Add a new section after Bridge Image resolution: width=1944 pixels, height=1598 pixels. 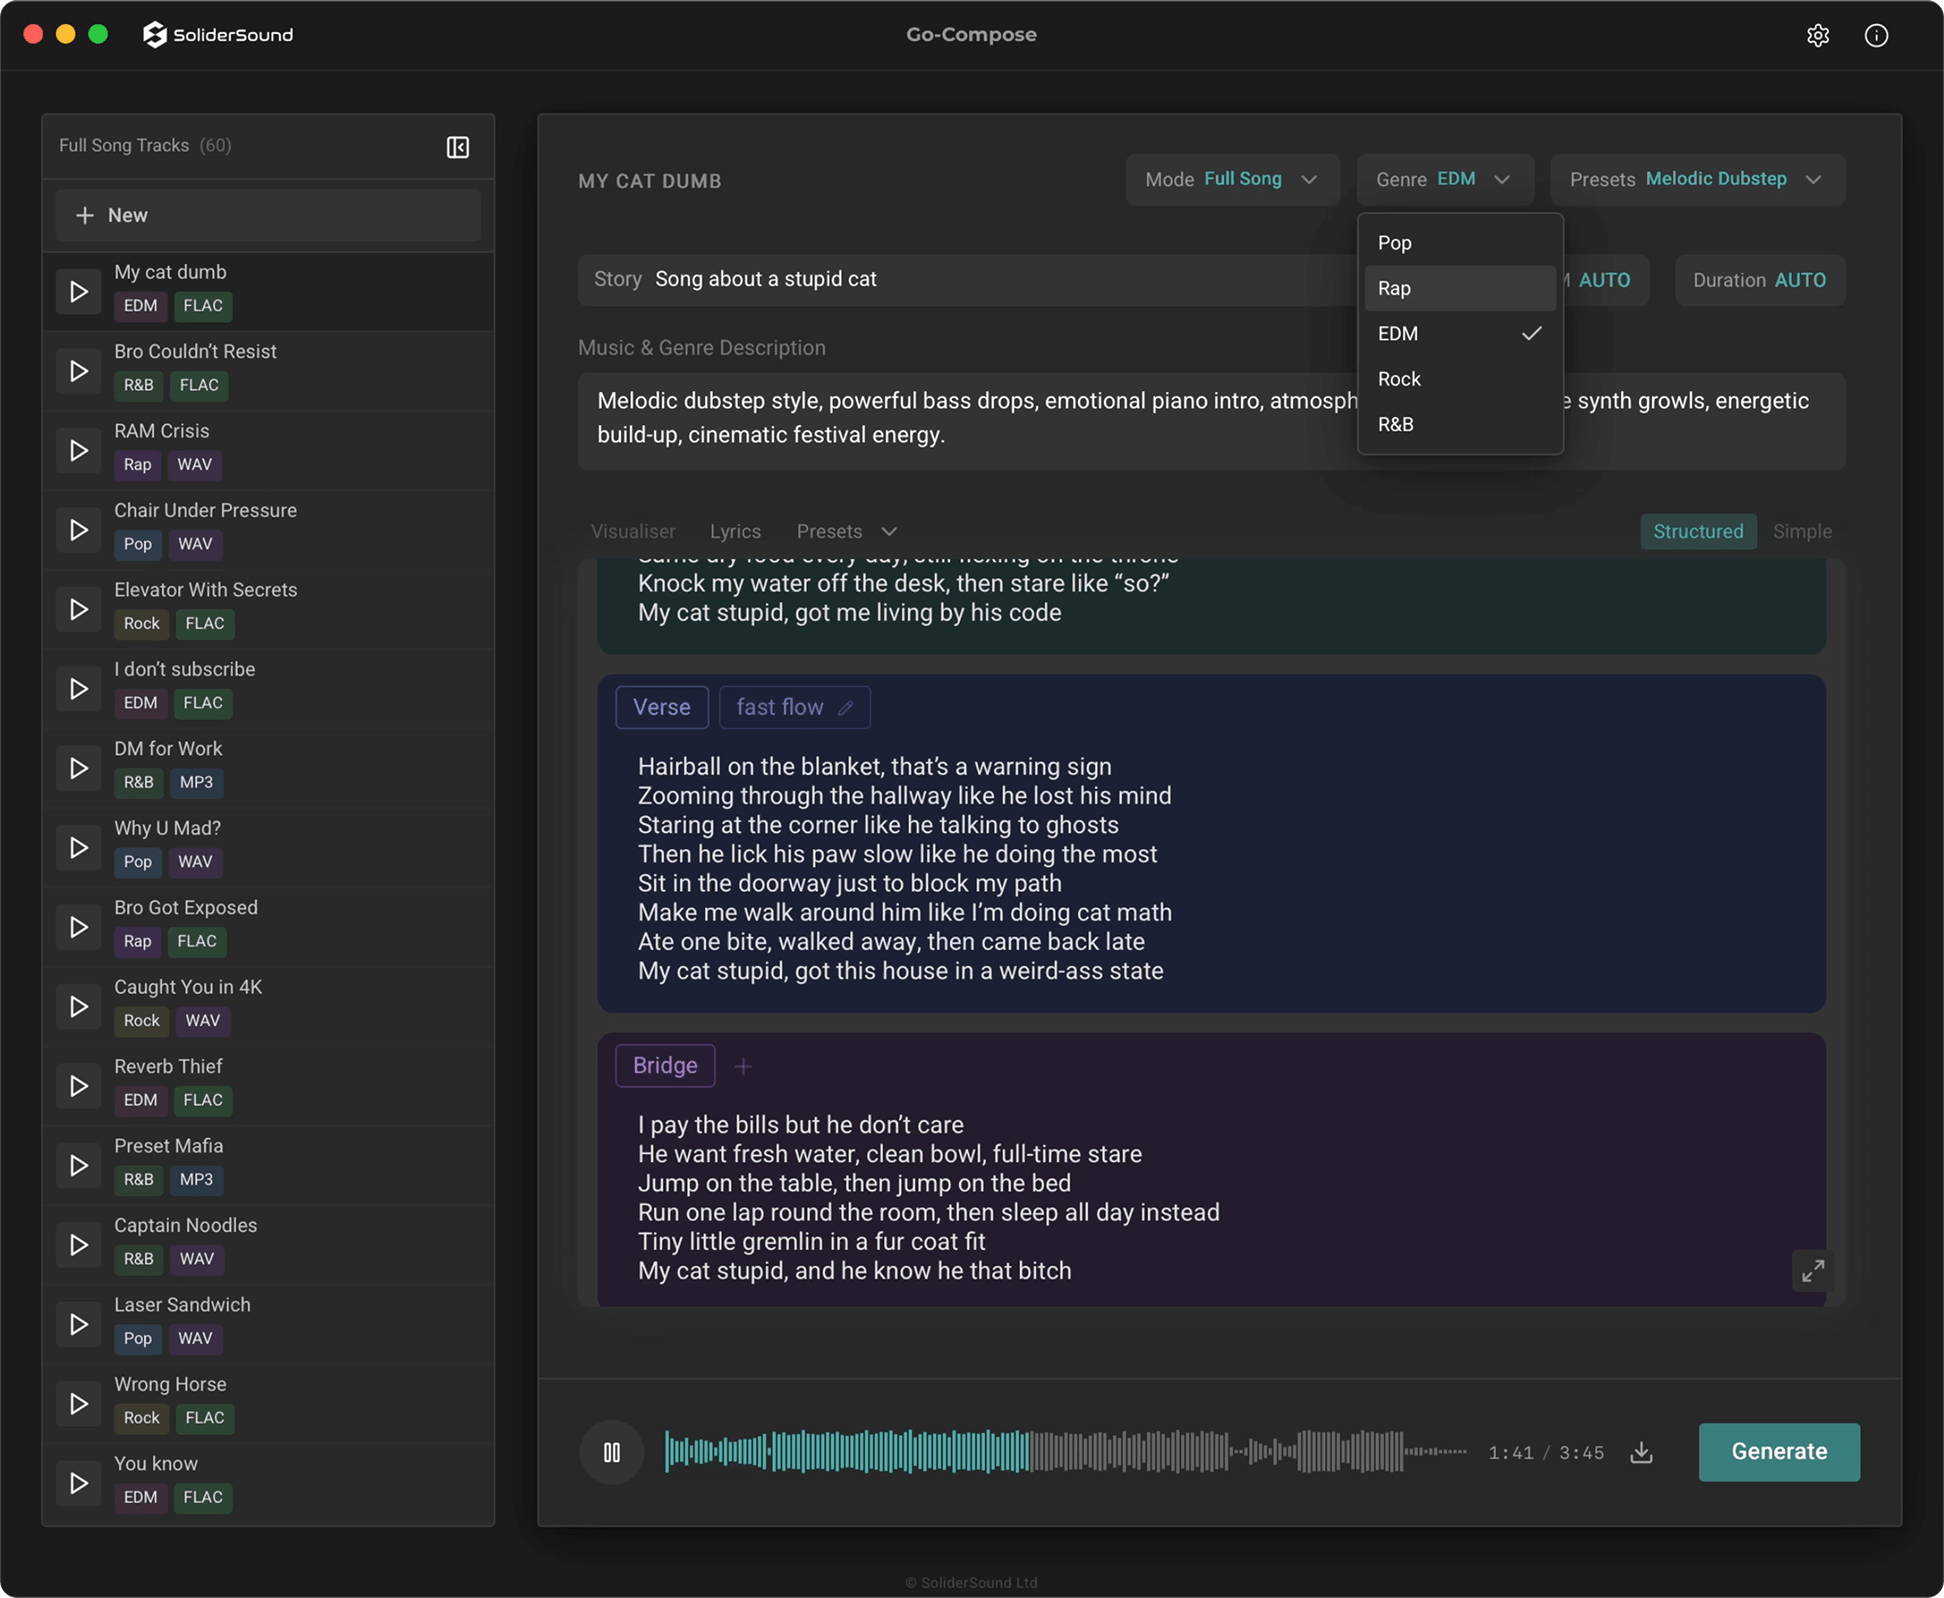click(x=743, y=1066)
